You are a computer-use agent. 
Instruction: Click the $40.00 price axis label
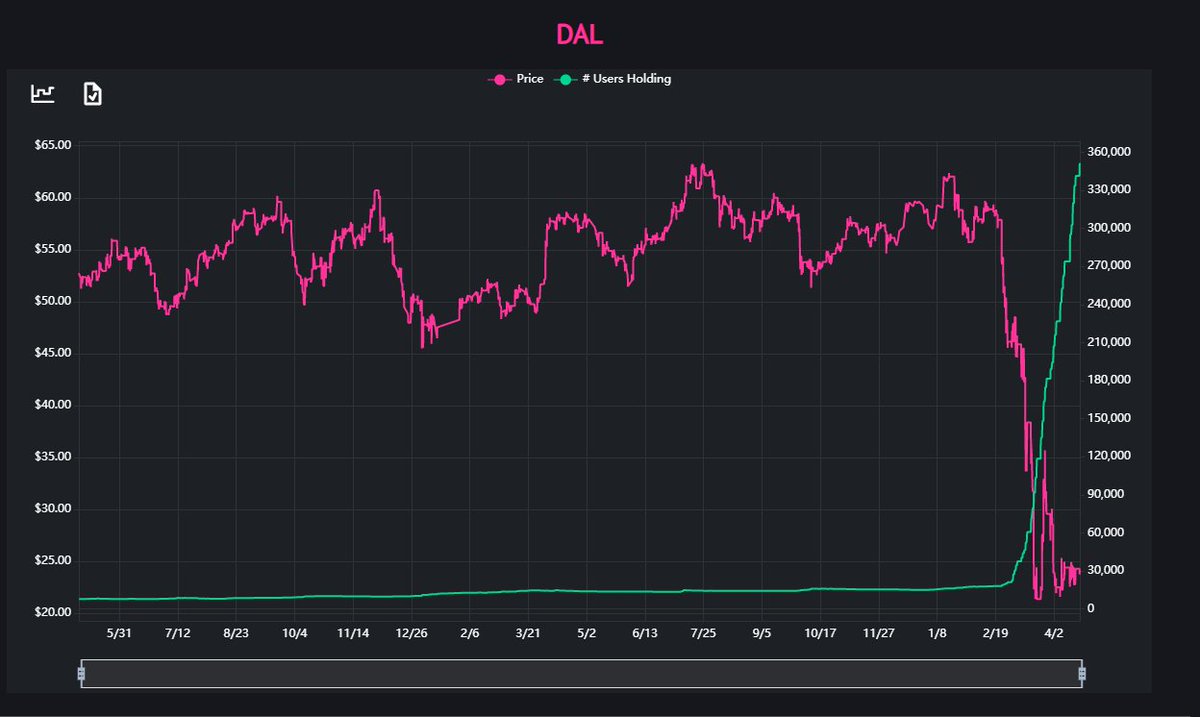click(52, 405)
